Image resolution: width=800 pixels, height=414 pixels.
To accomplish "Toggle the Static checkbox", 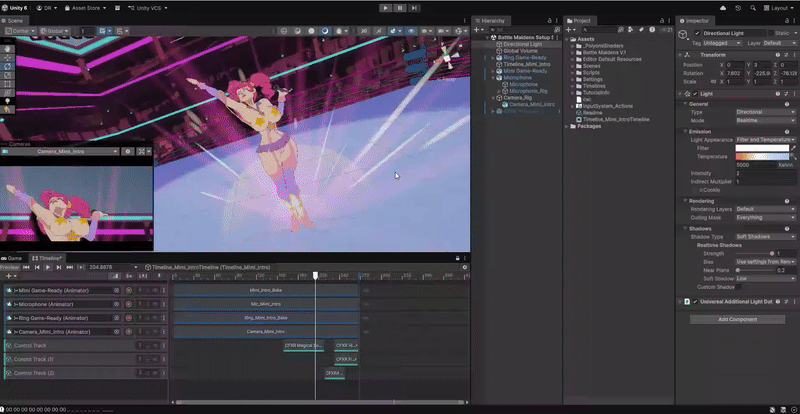I will point(770,33).
